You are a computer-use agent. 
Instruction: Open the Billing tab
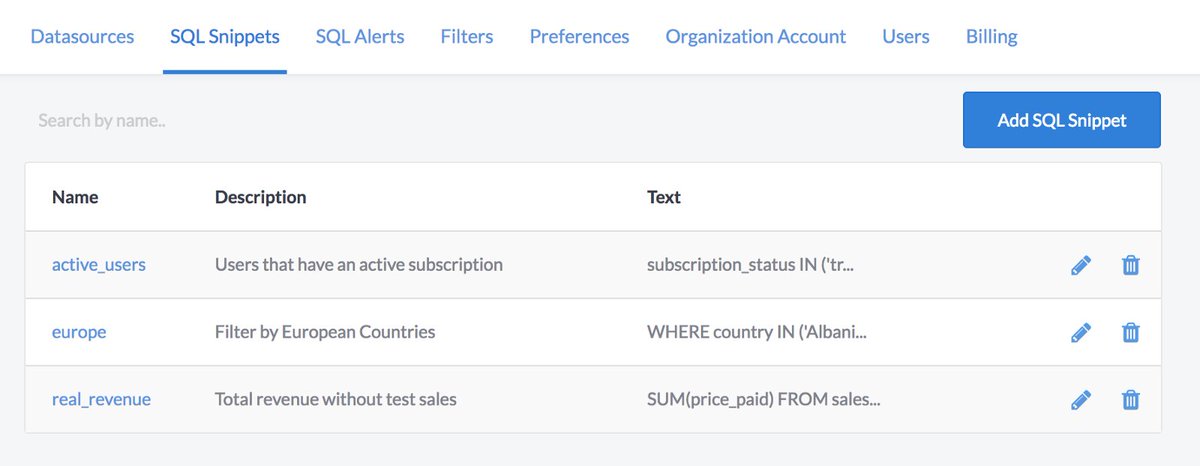pyautogui.click(x=991, y=37)
